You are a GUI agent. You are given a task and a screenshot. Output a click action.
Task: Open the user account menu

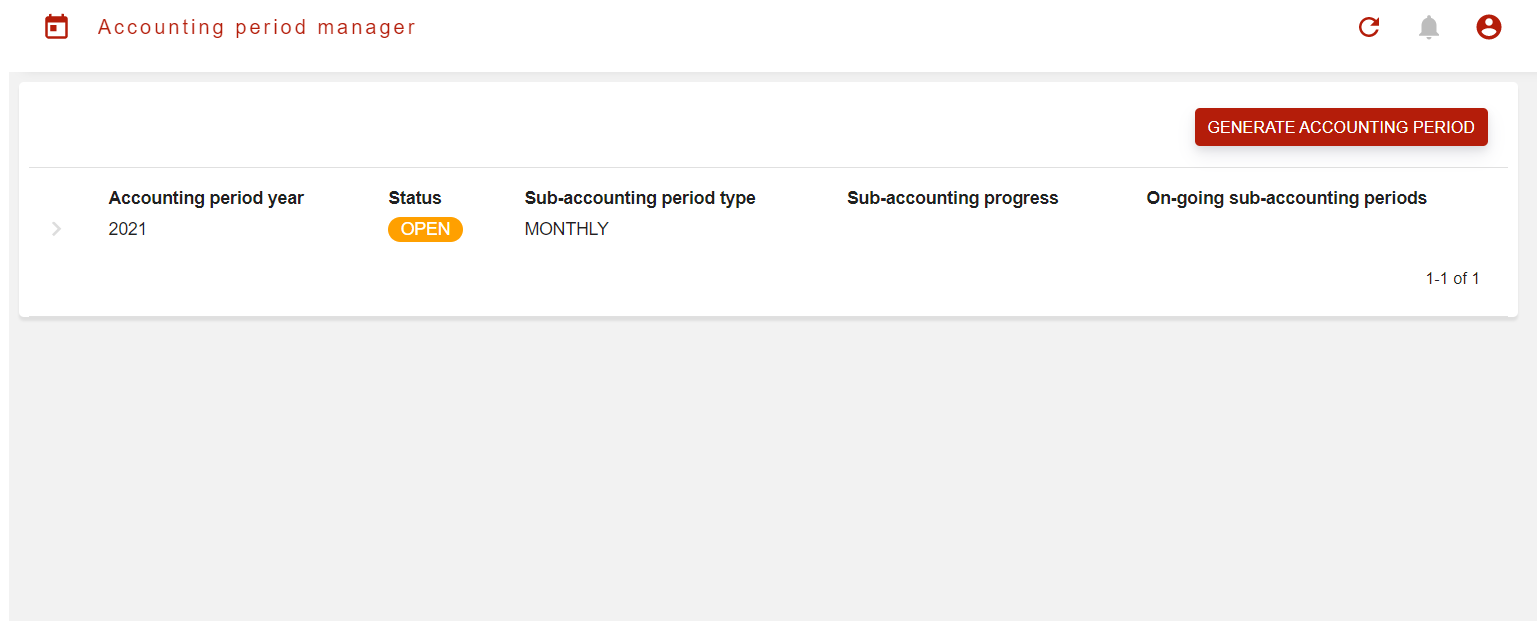(x=1489, y=28)
